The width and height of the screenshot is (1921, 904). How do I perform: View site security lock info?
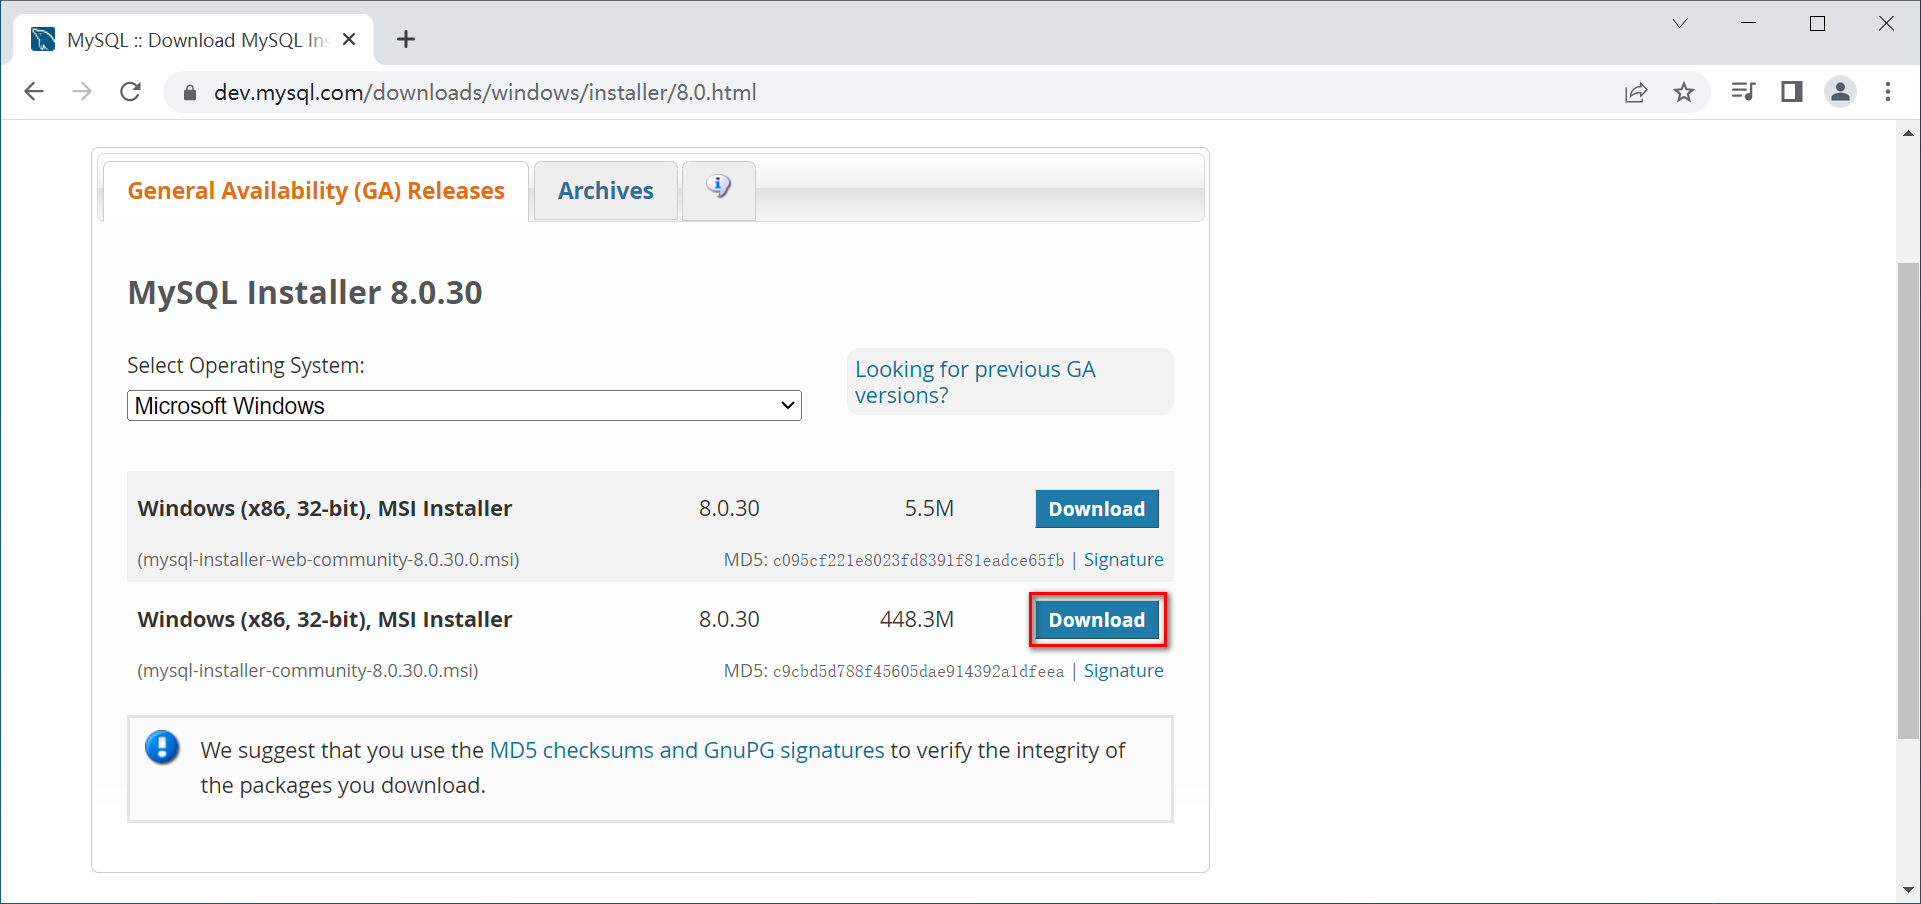(189, 93)
